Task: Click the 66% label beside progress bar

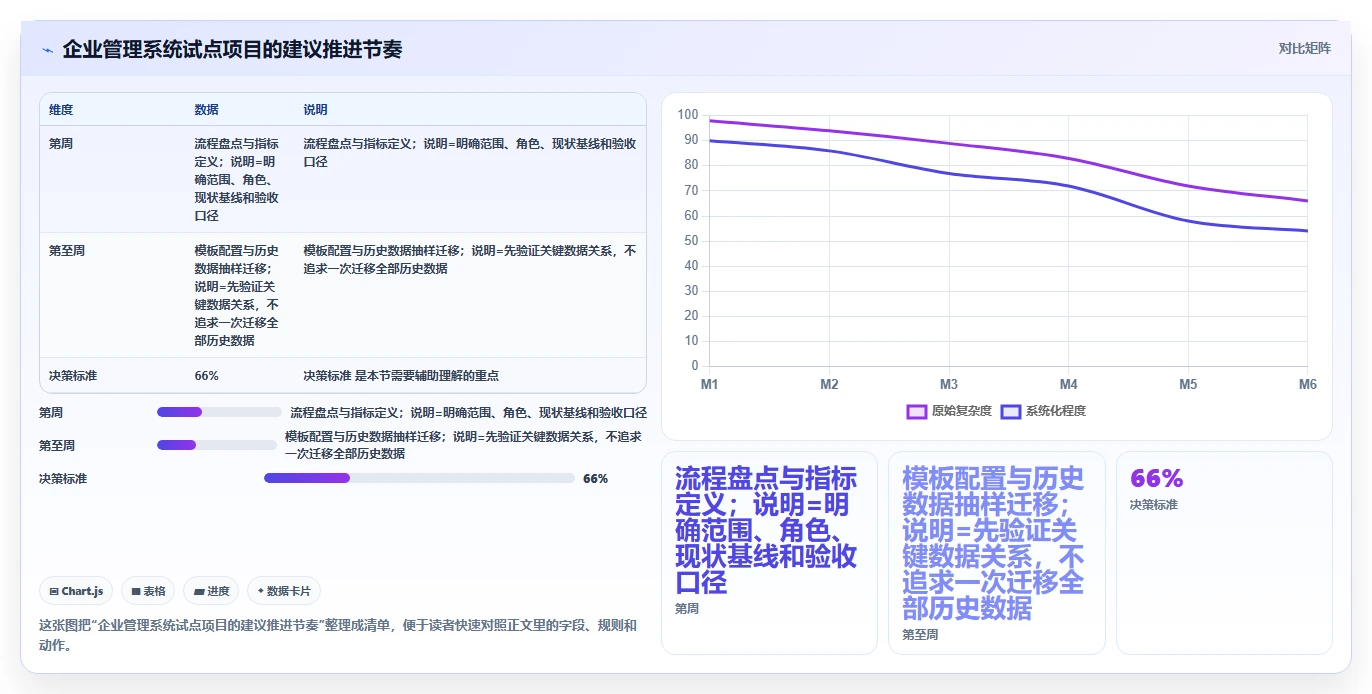Action: [595, 479]
